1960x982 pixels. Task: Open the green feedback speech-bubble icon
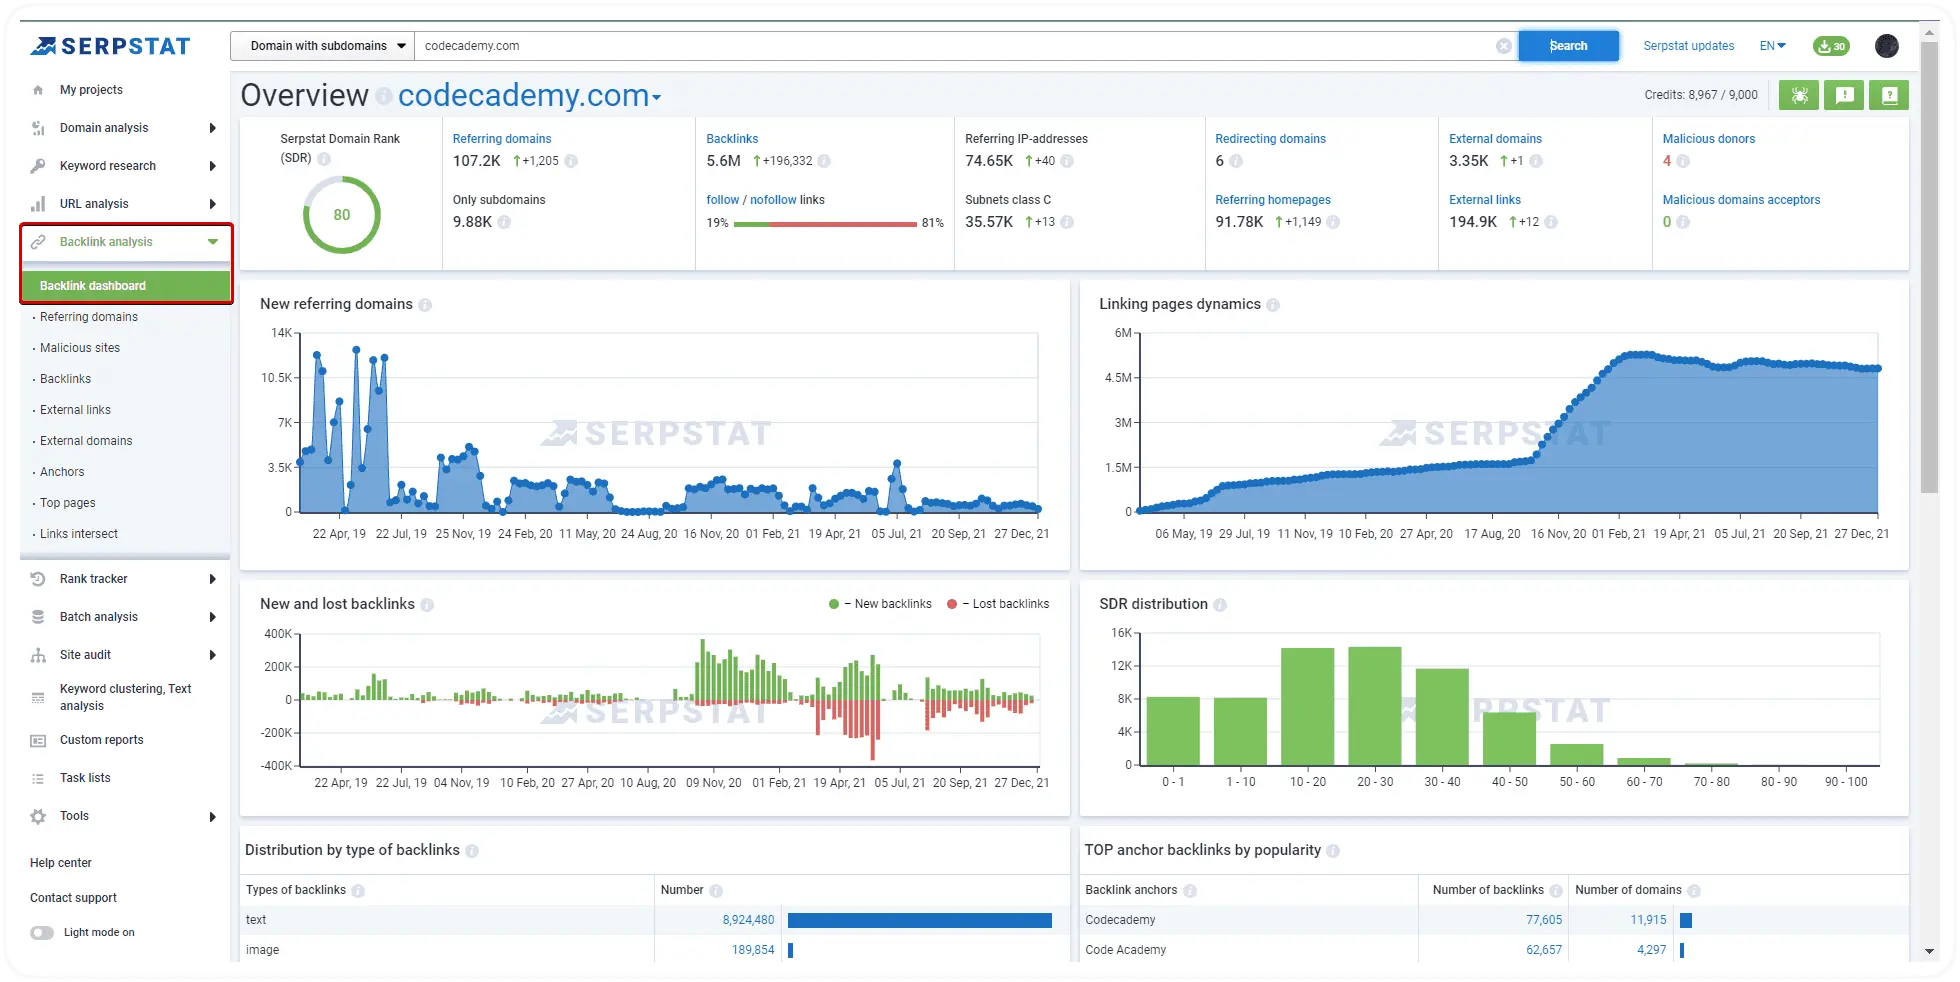point(1843,95)
